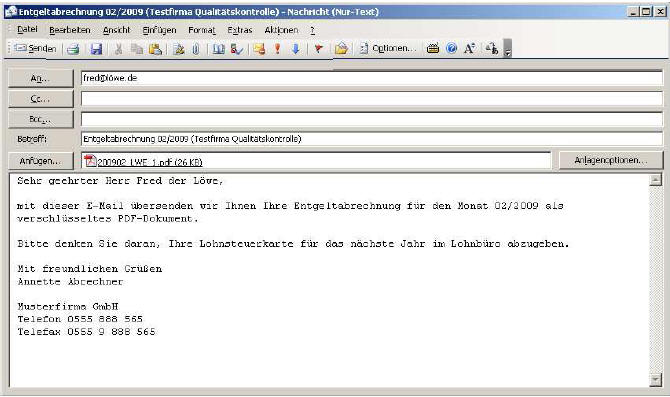Click the font size A icon

470,49
